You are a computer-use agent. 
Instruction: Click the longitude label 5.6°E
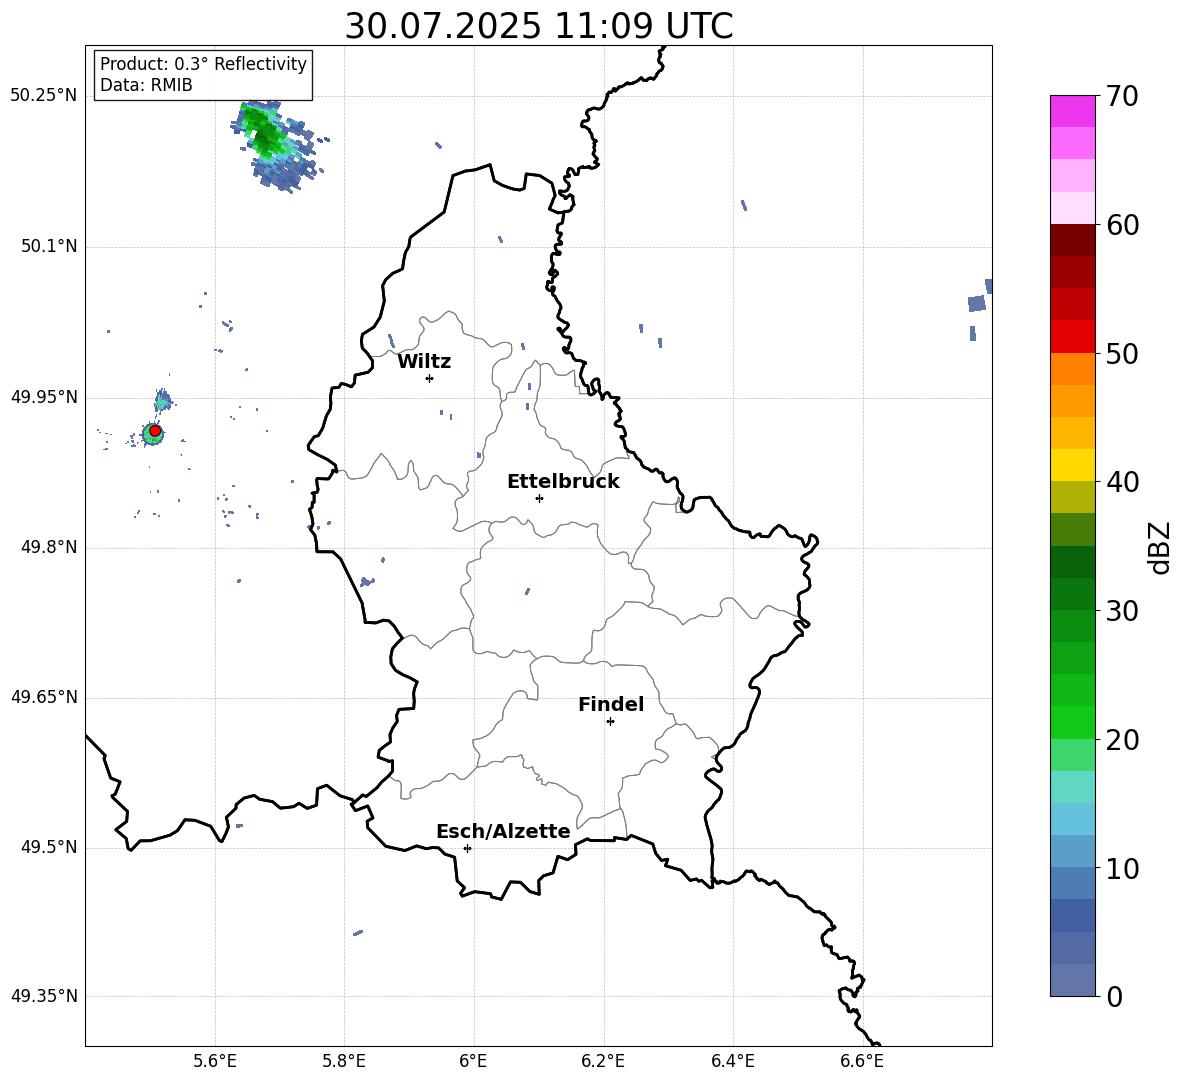215,1061
